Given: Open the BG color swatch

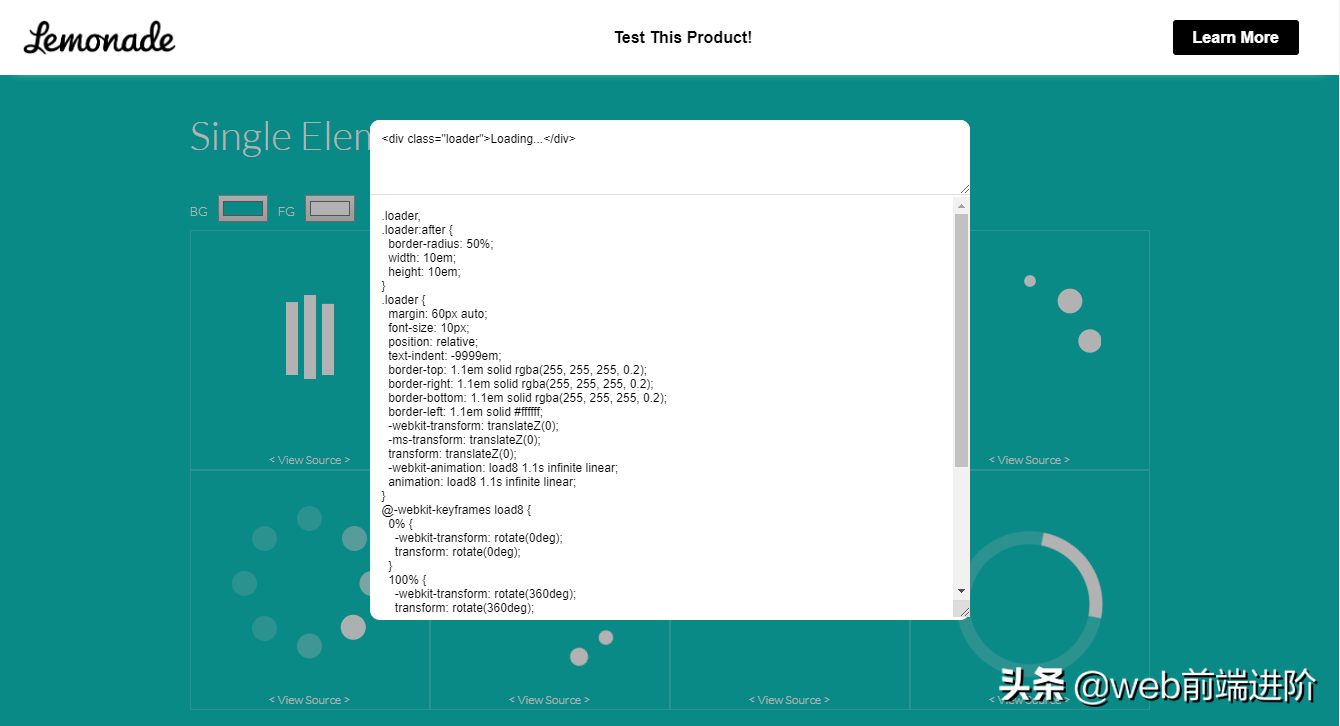Looking at the screenshot, I should pos(242,209).
